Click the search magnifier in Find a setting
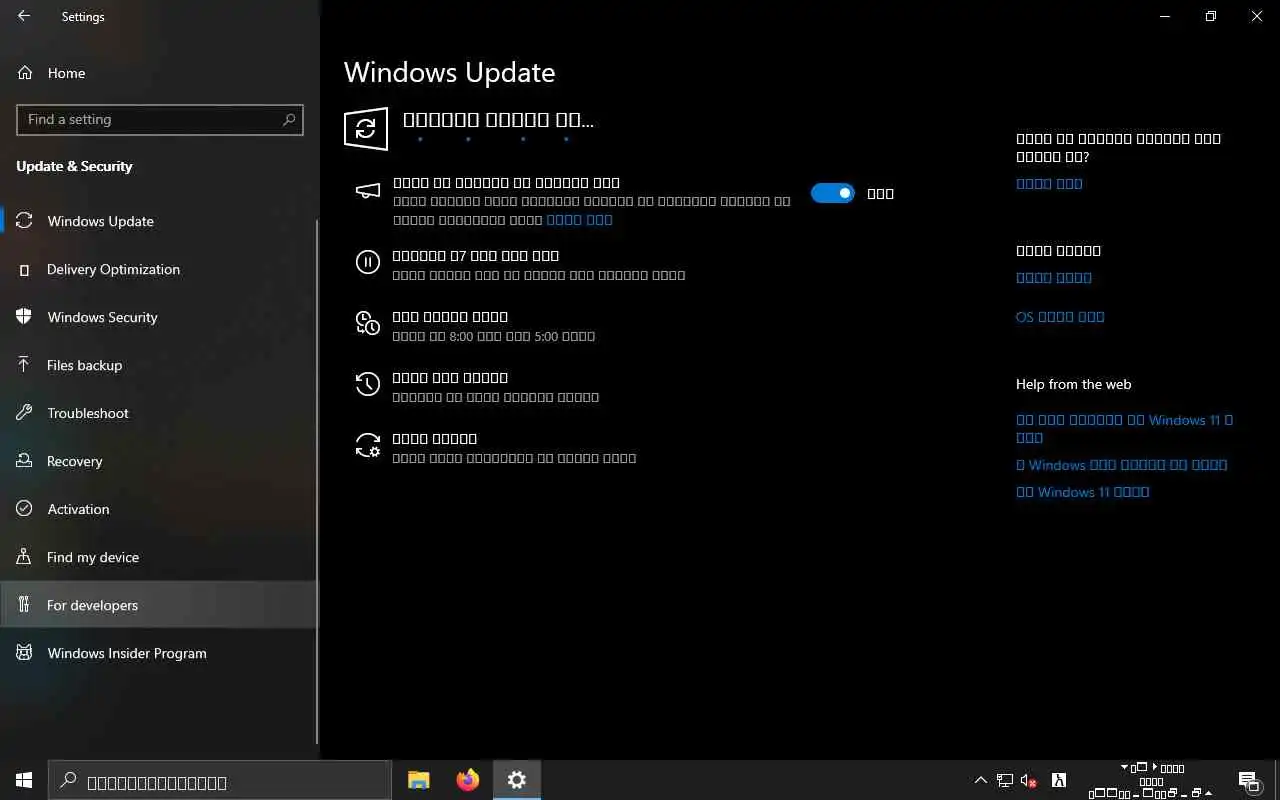The width and height of the screenshot is (1280, 800). [x=289, y=119]
